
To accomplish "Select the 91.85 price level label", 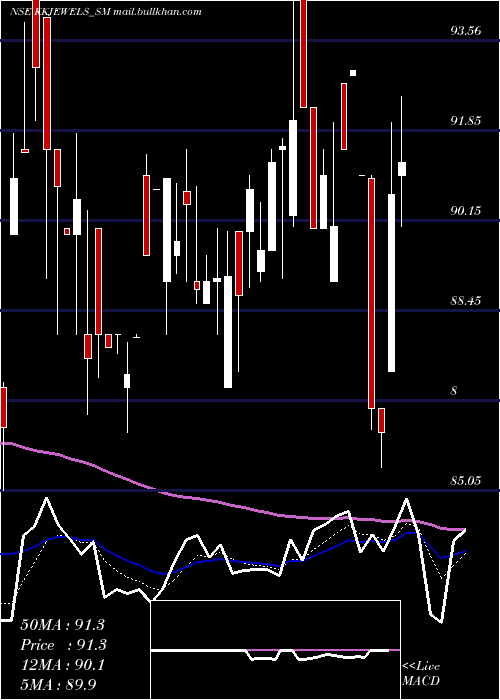I will point(466,121).
